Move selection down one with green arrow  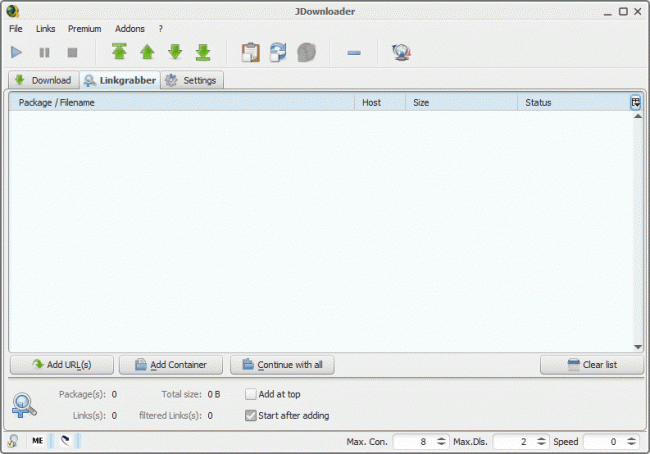(x=175, y=52)
